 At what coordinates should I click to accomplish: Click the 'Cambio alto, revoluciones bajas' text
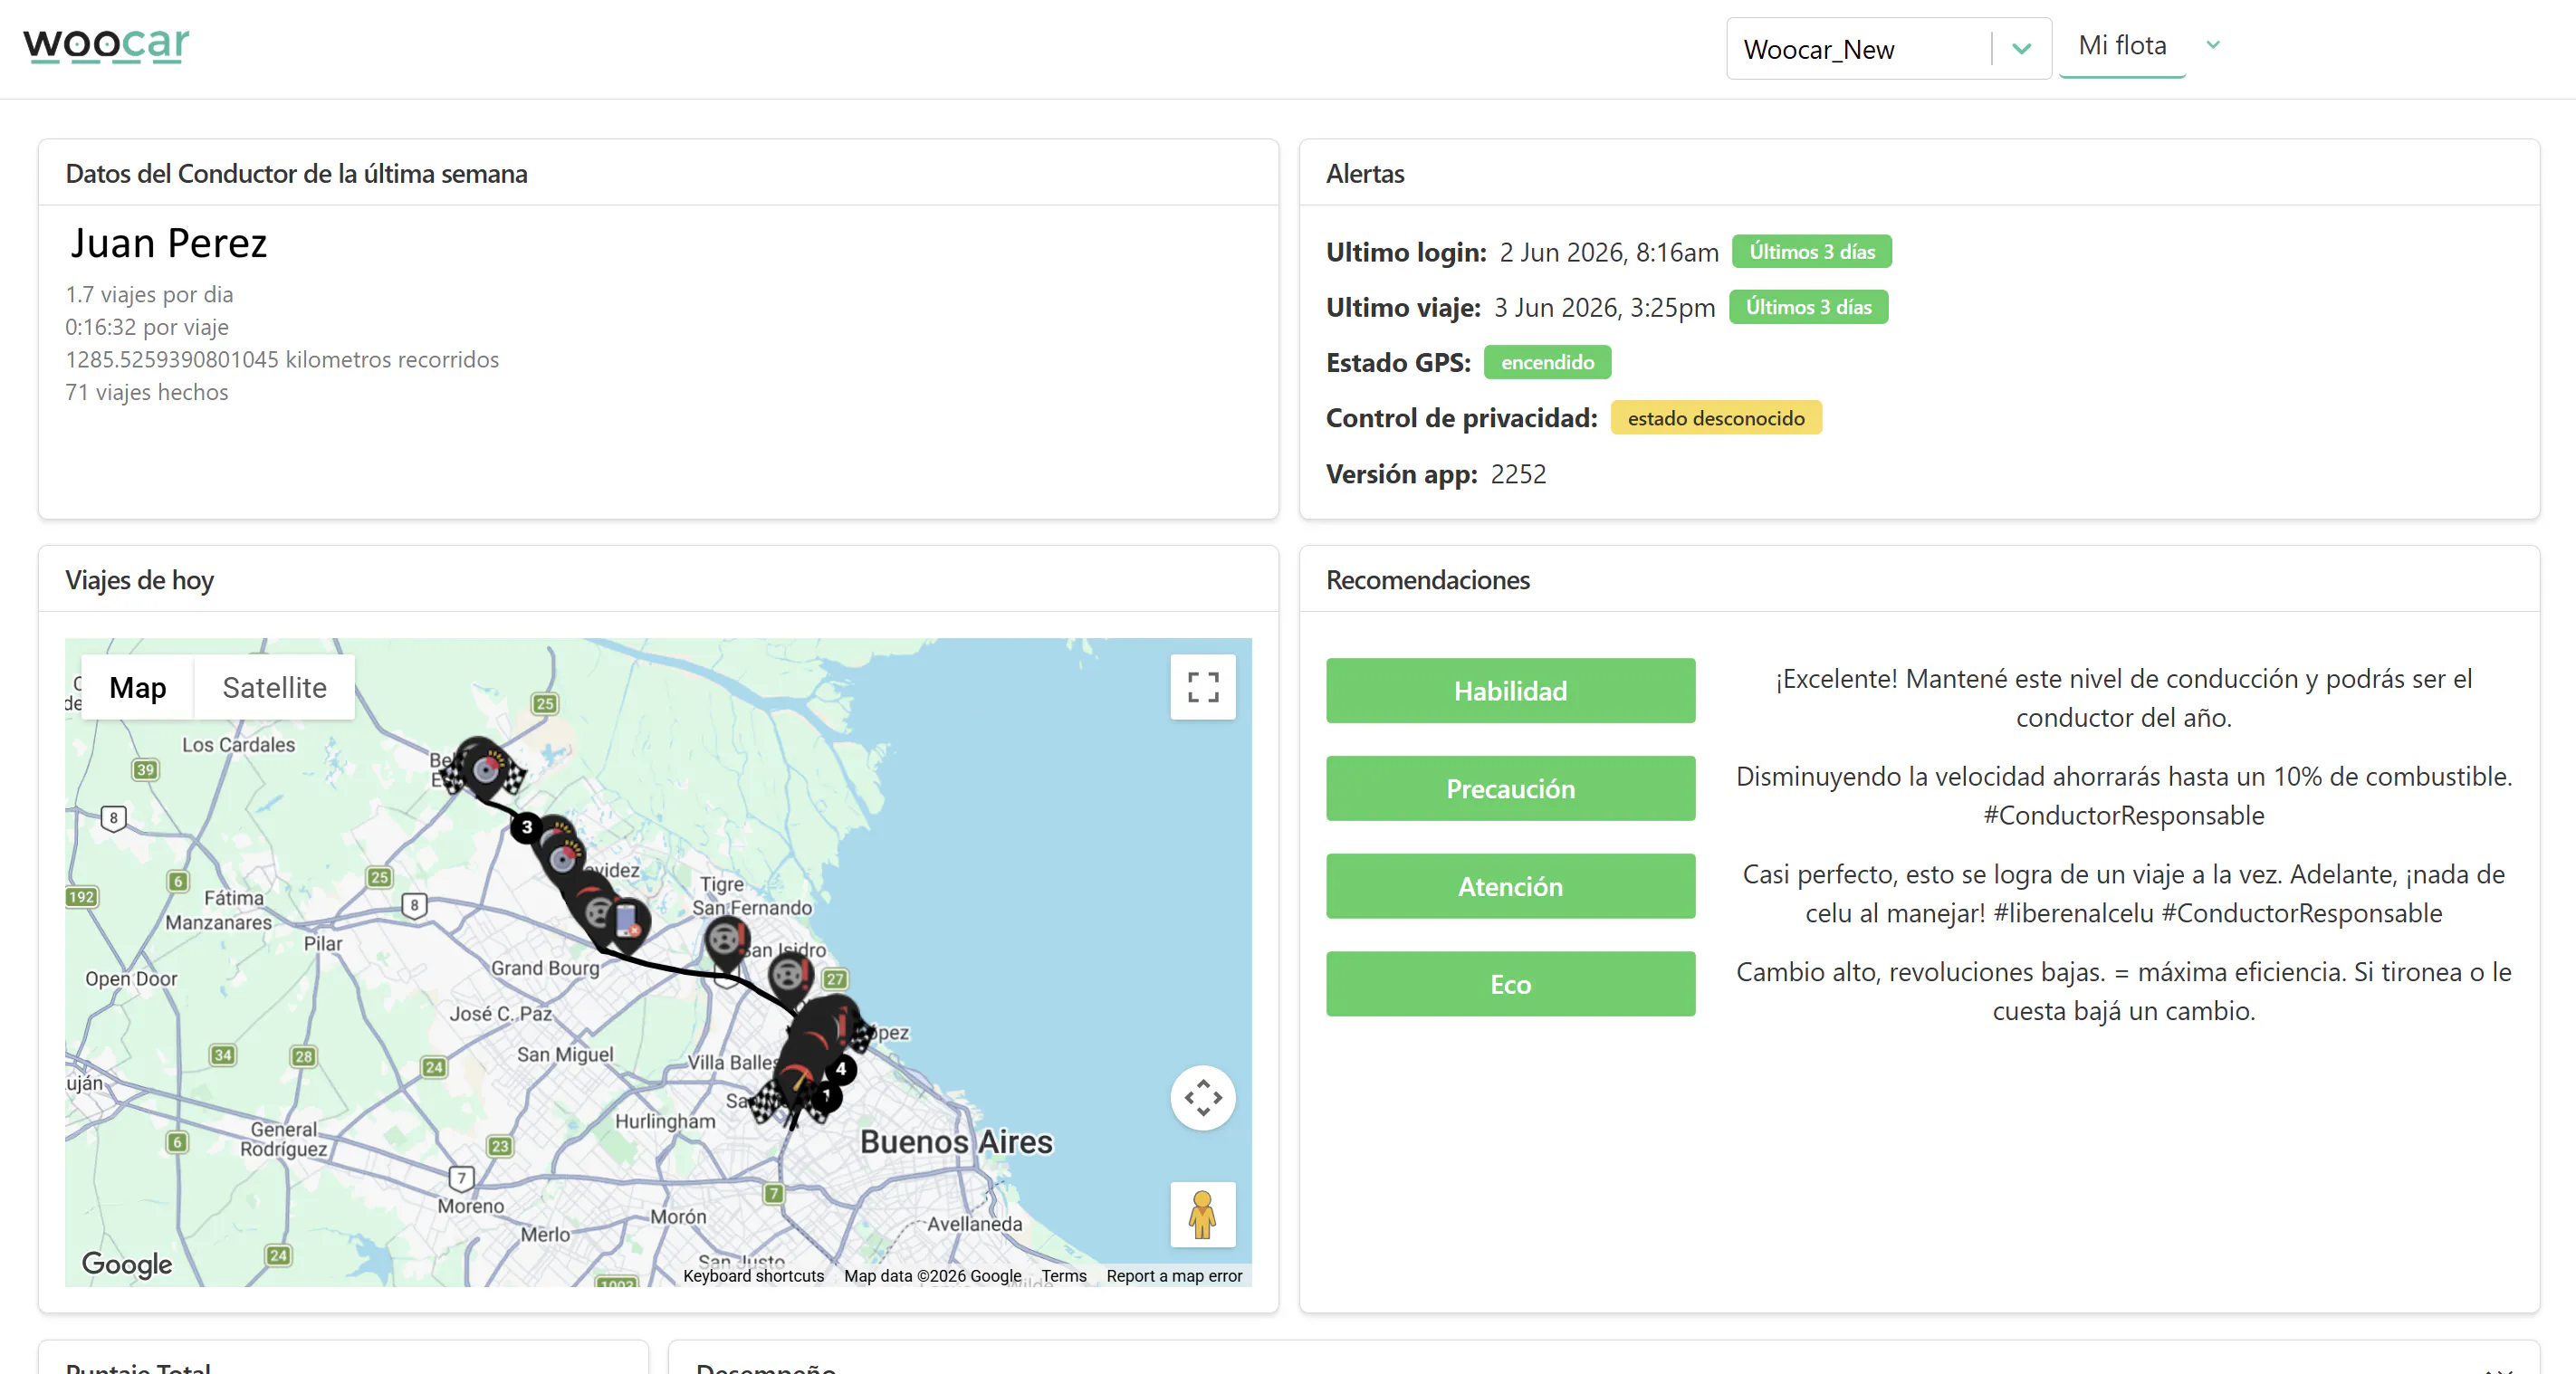2123,991
